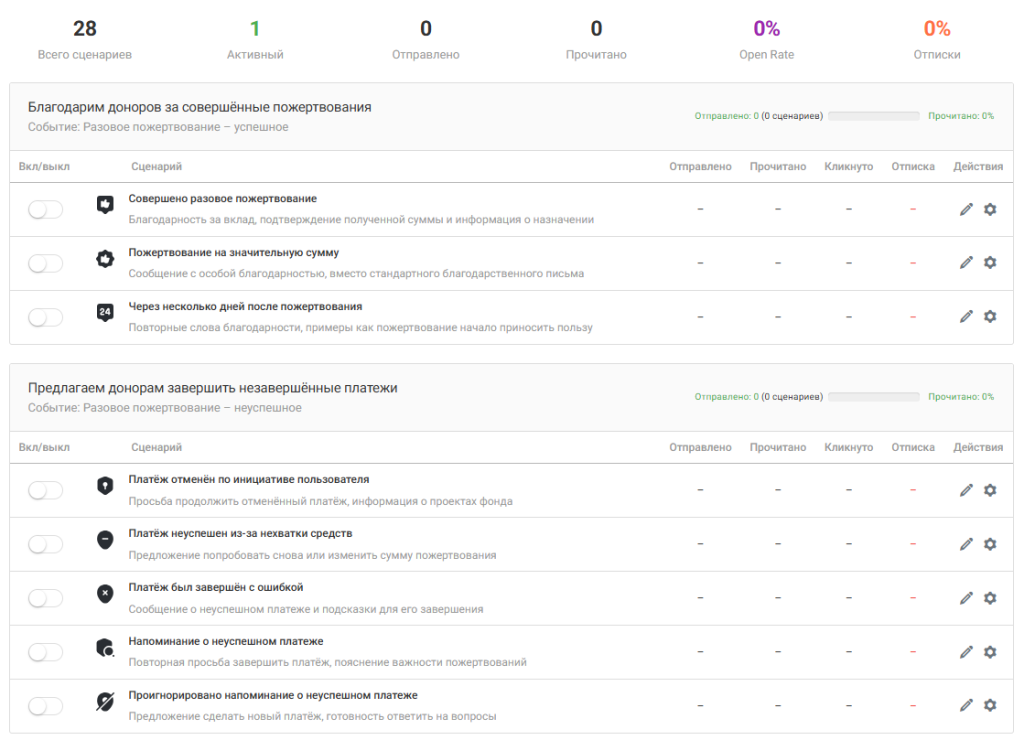Screen dimensions: 1024x740
Task: Open gear settings for 'Пожертвование на значительную сумму'
Action: click(x=990, y=262)
